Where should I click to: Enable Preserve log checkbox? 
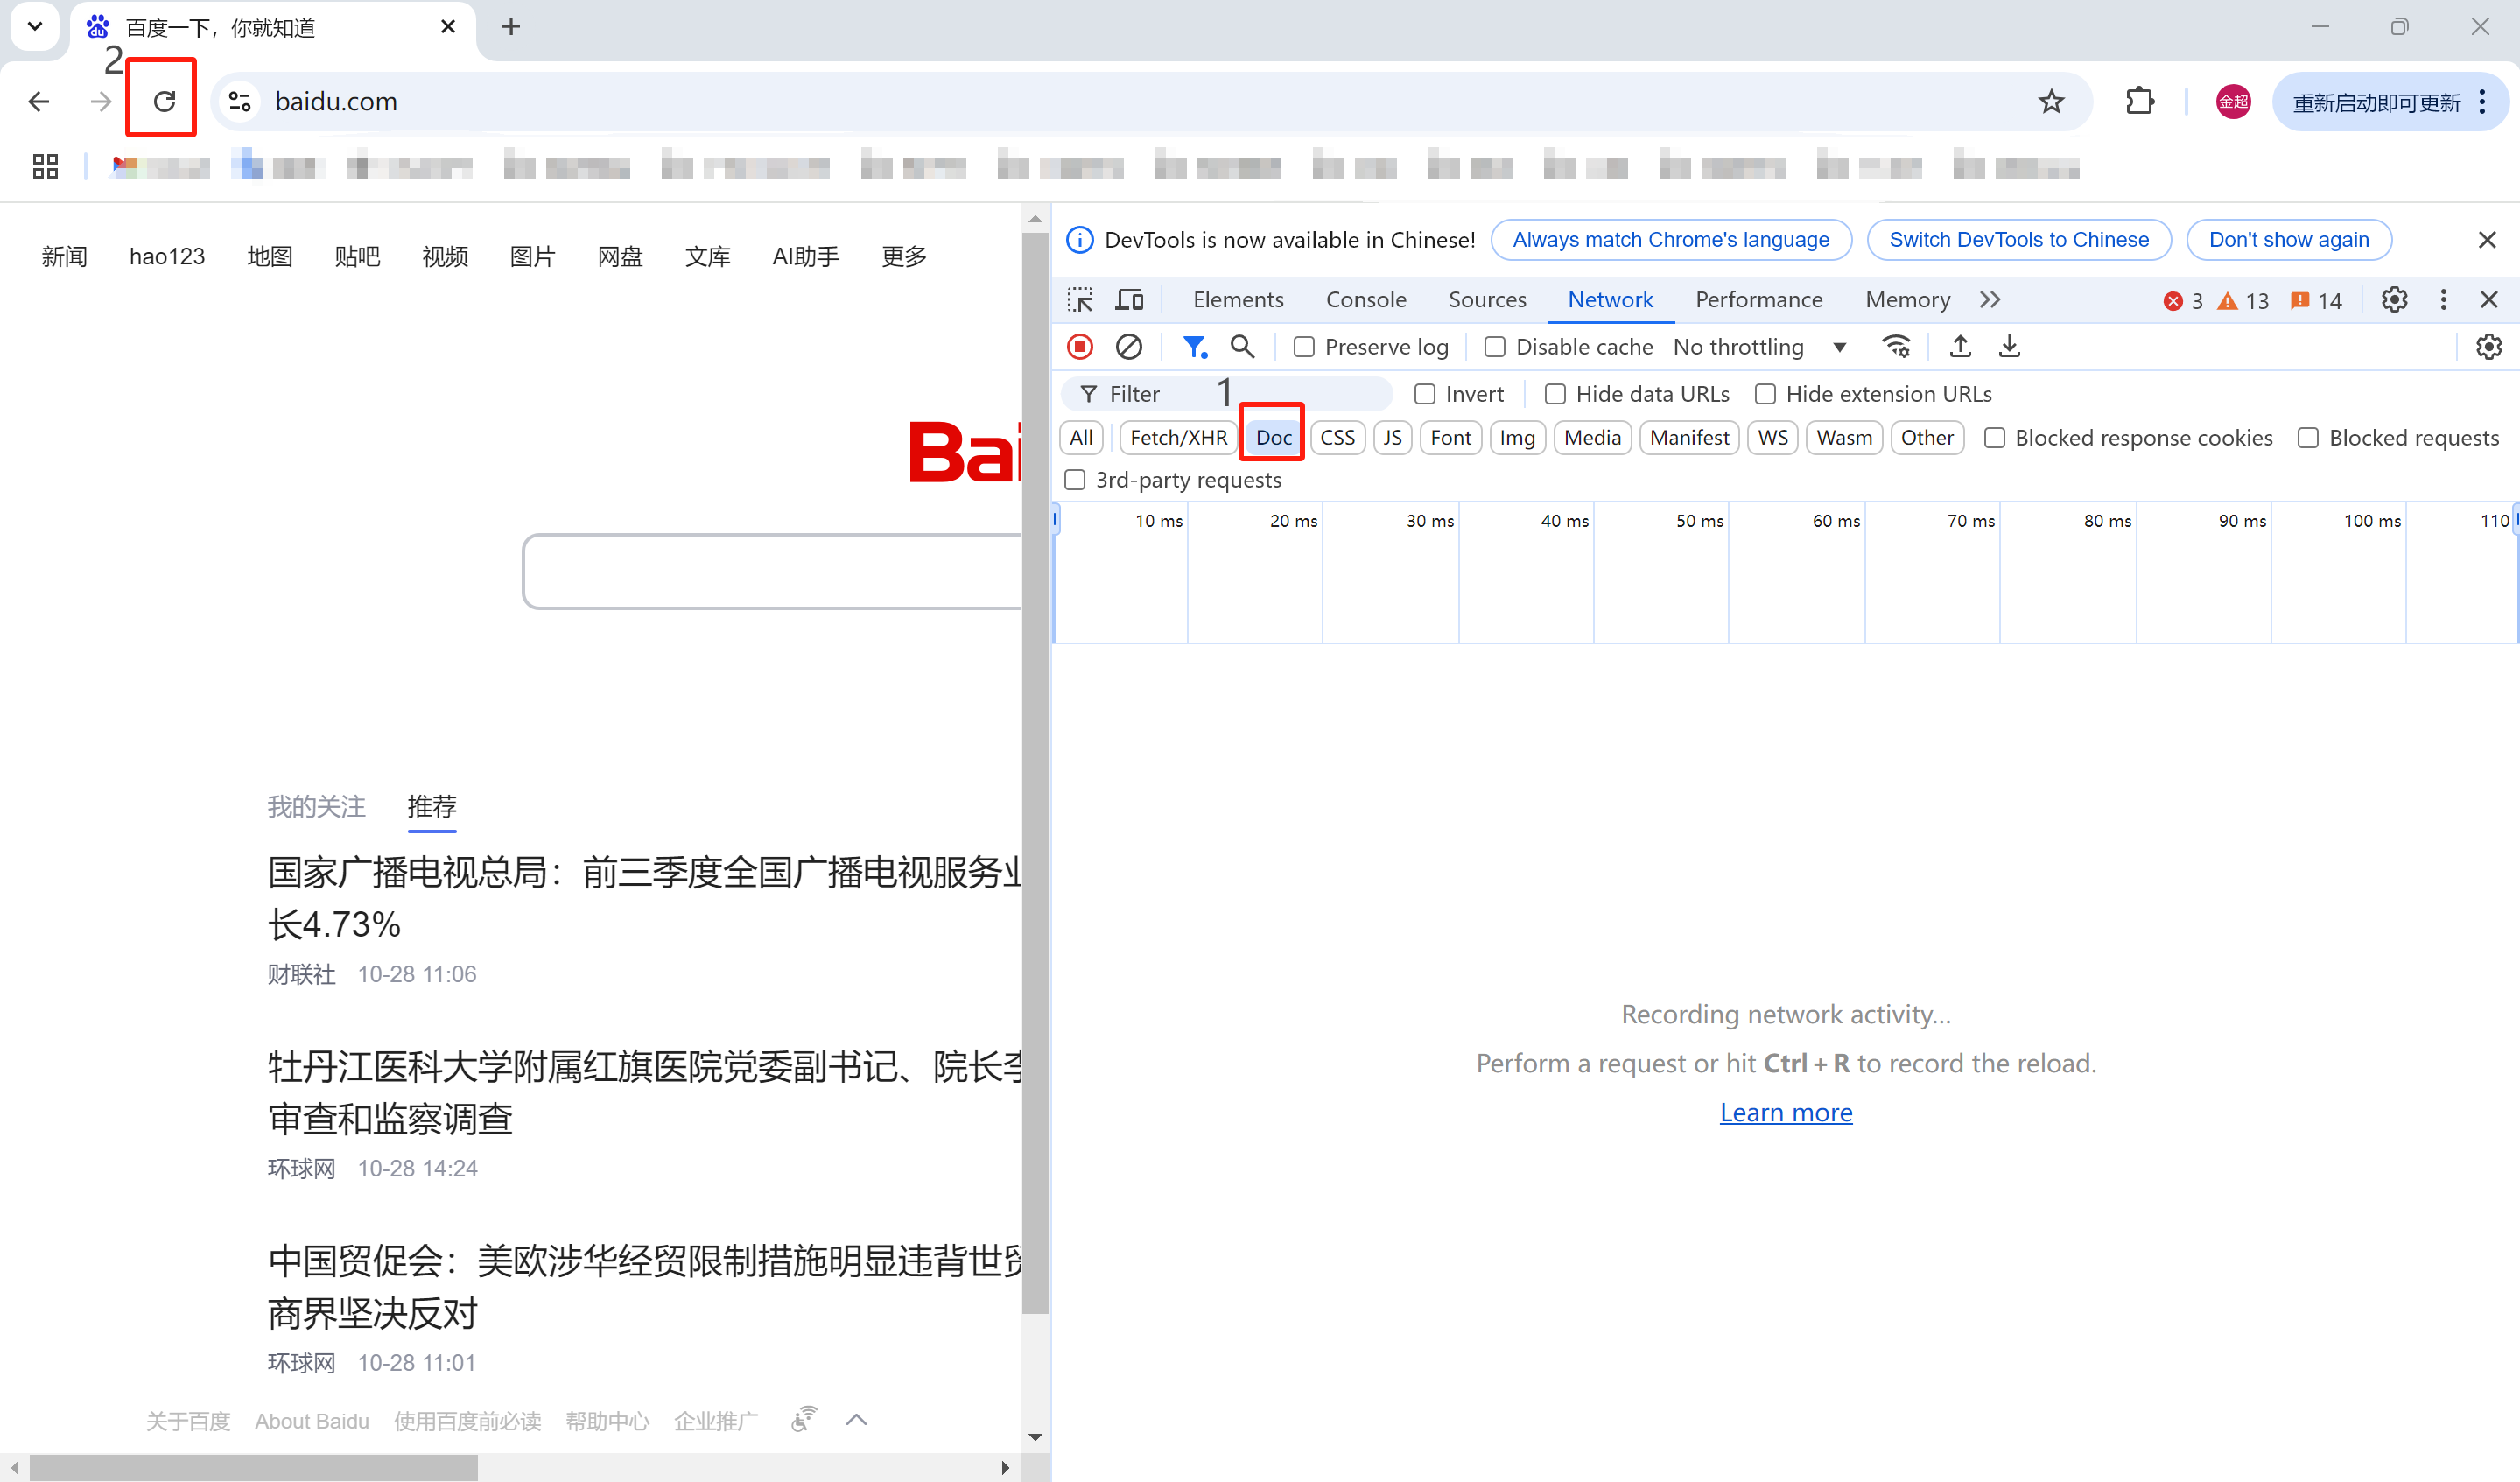click(1304, 347)
